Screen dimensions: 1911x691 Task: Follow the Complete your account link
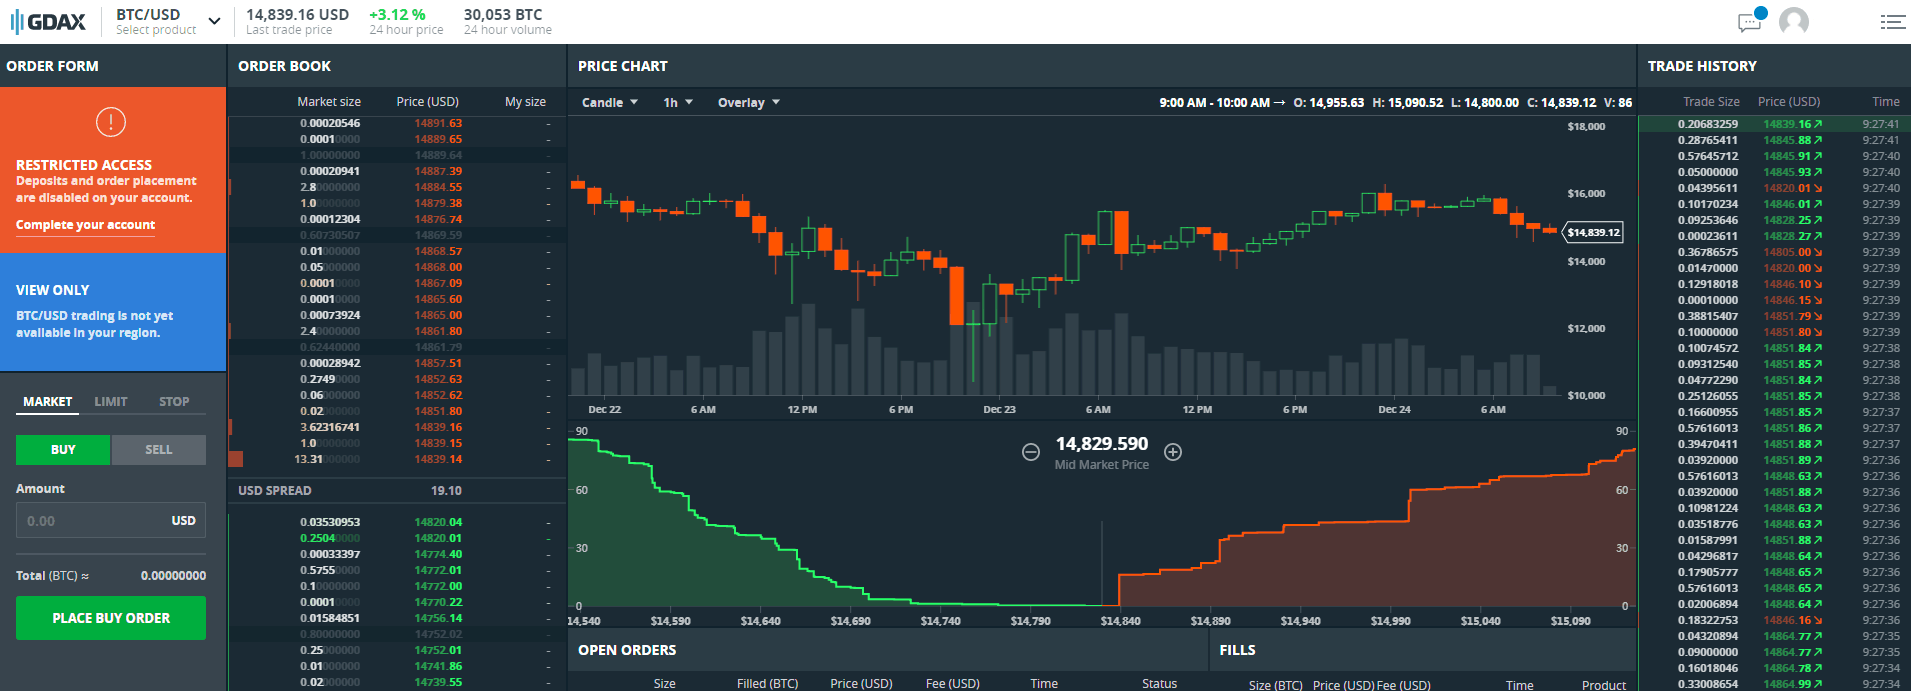click(x=85, y=225)
